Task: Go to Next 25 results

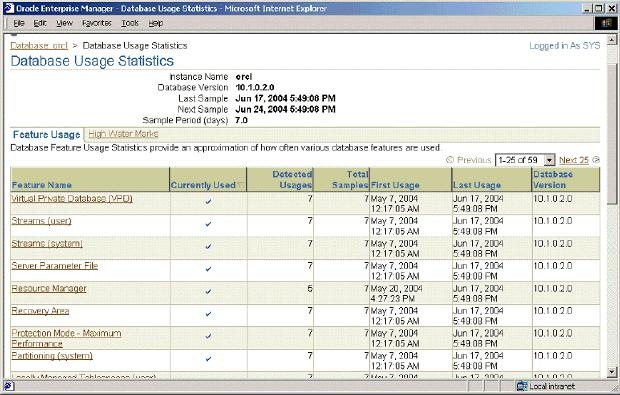Action: pos(574,160)
